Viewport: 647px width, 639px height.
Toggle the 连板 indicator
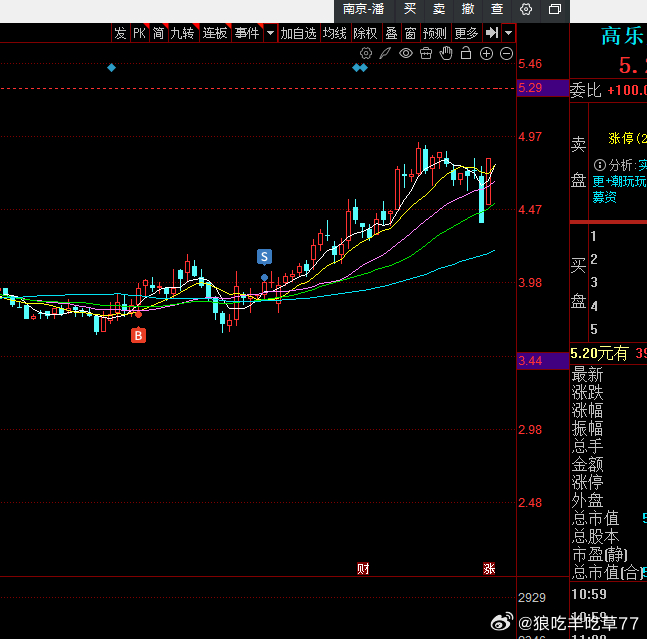(215, 33)
